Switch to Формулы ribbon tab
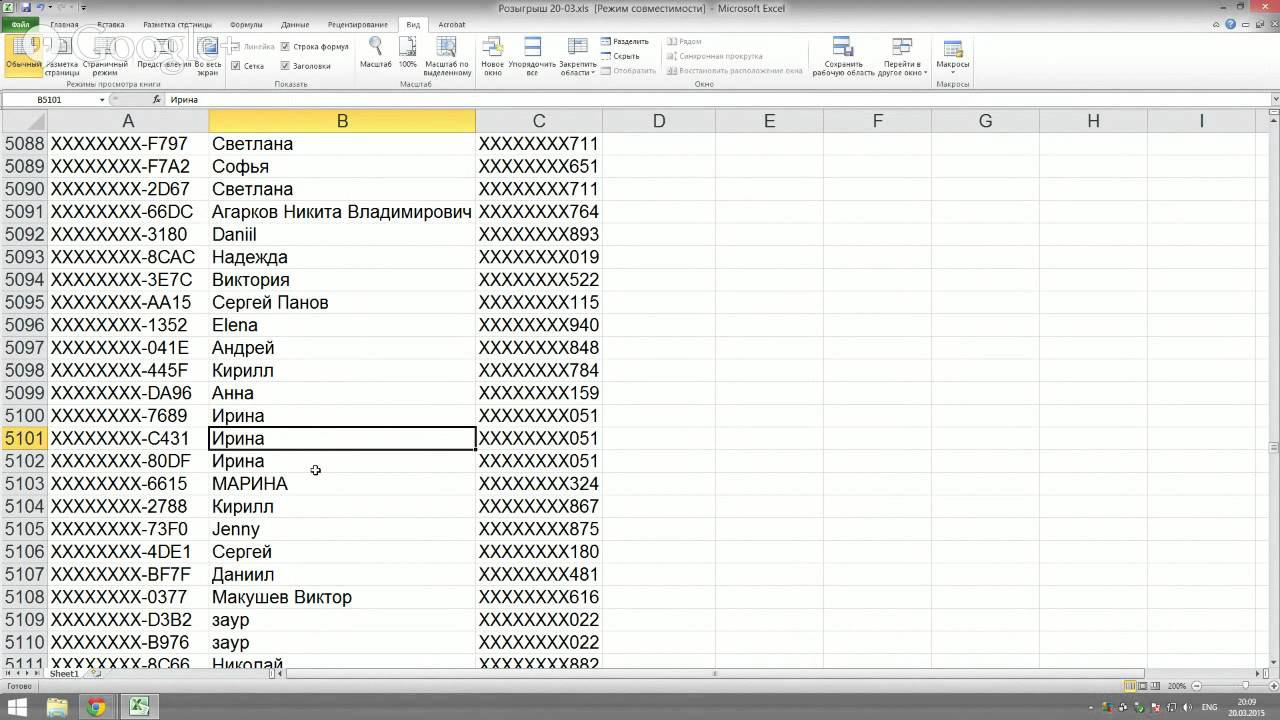This screenshot has width=1280, height=720. (246, 24)
